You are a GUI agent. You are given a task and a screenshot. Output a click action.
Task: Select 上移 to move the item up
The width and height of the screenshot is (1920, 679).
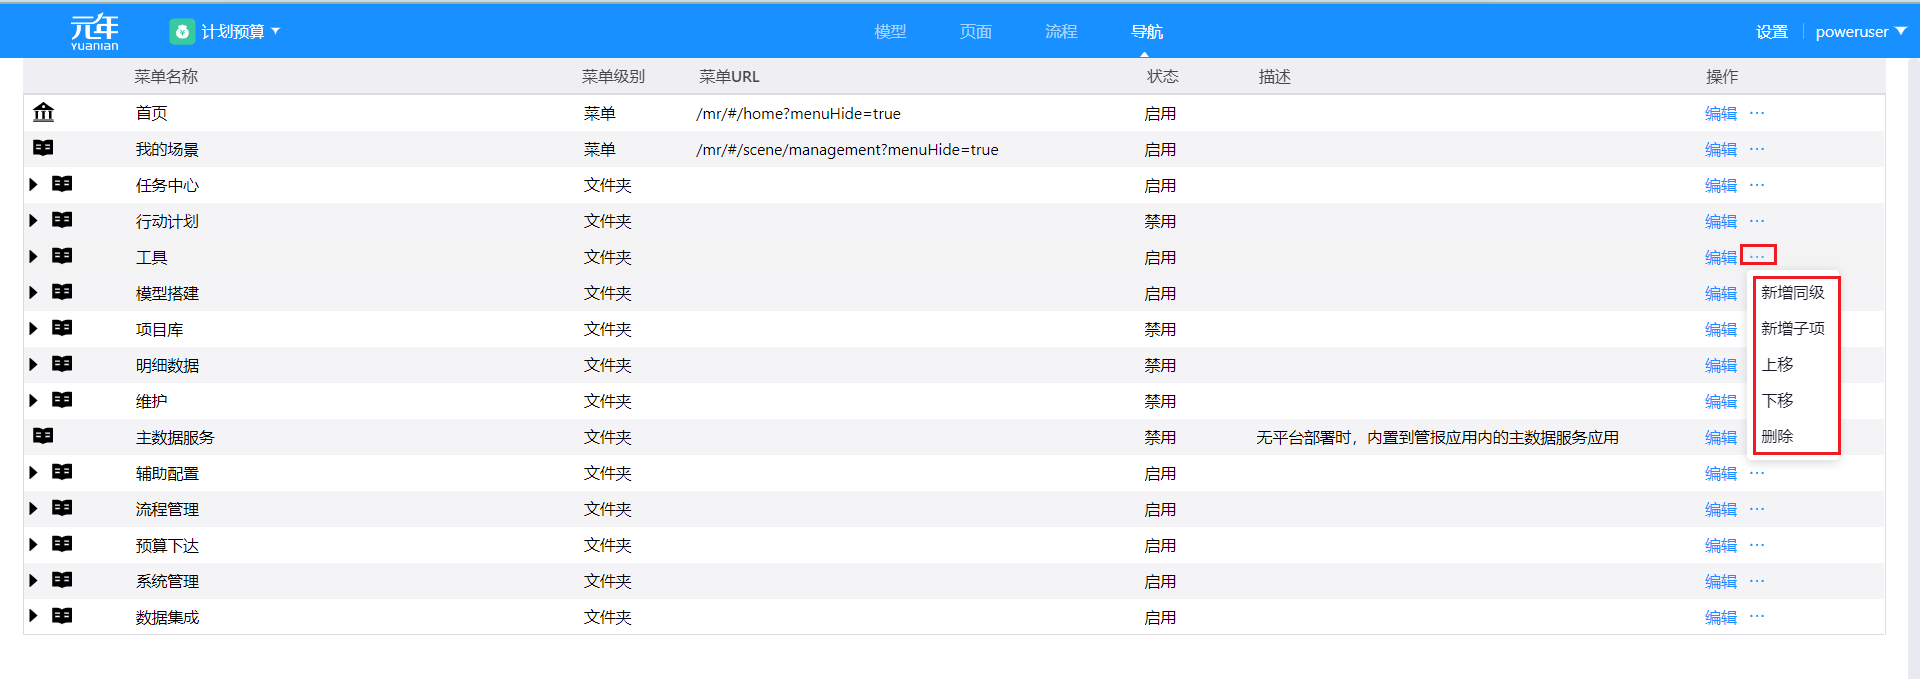(1777, 365)
